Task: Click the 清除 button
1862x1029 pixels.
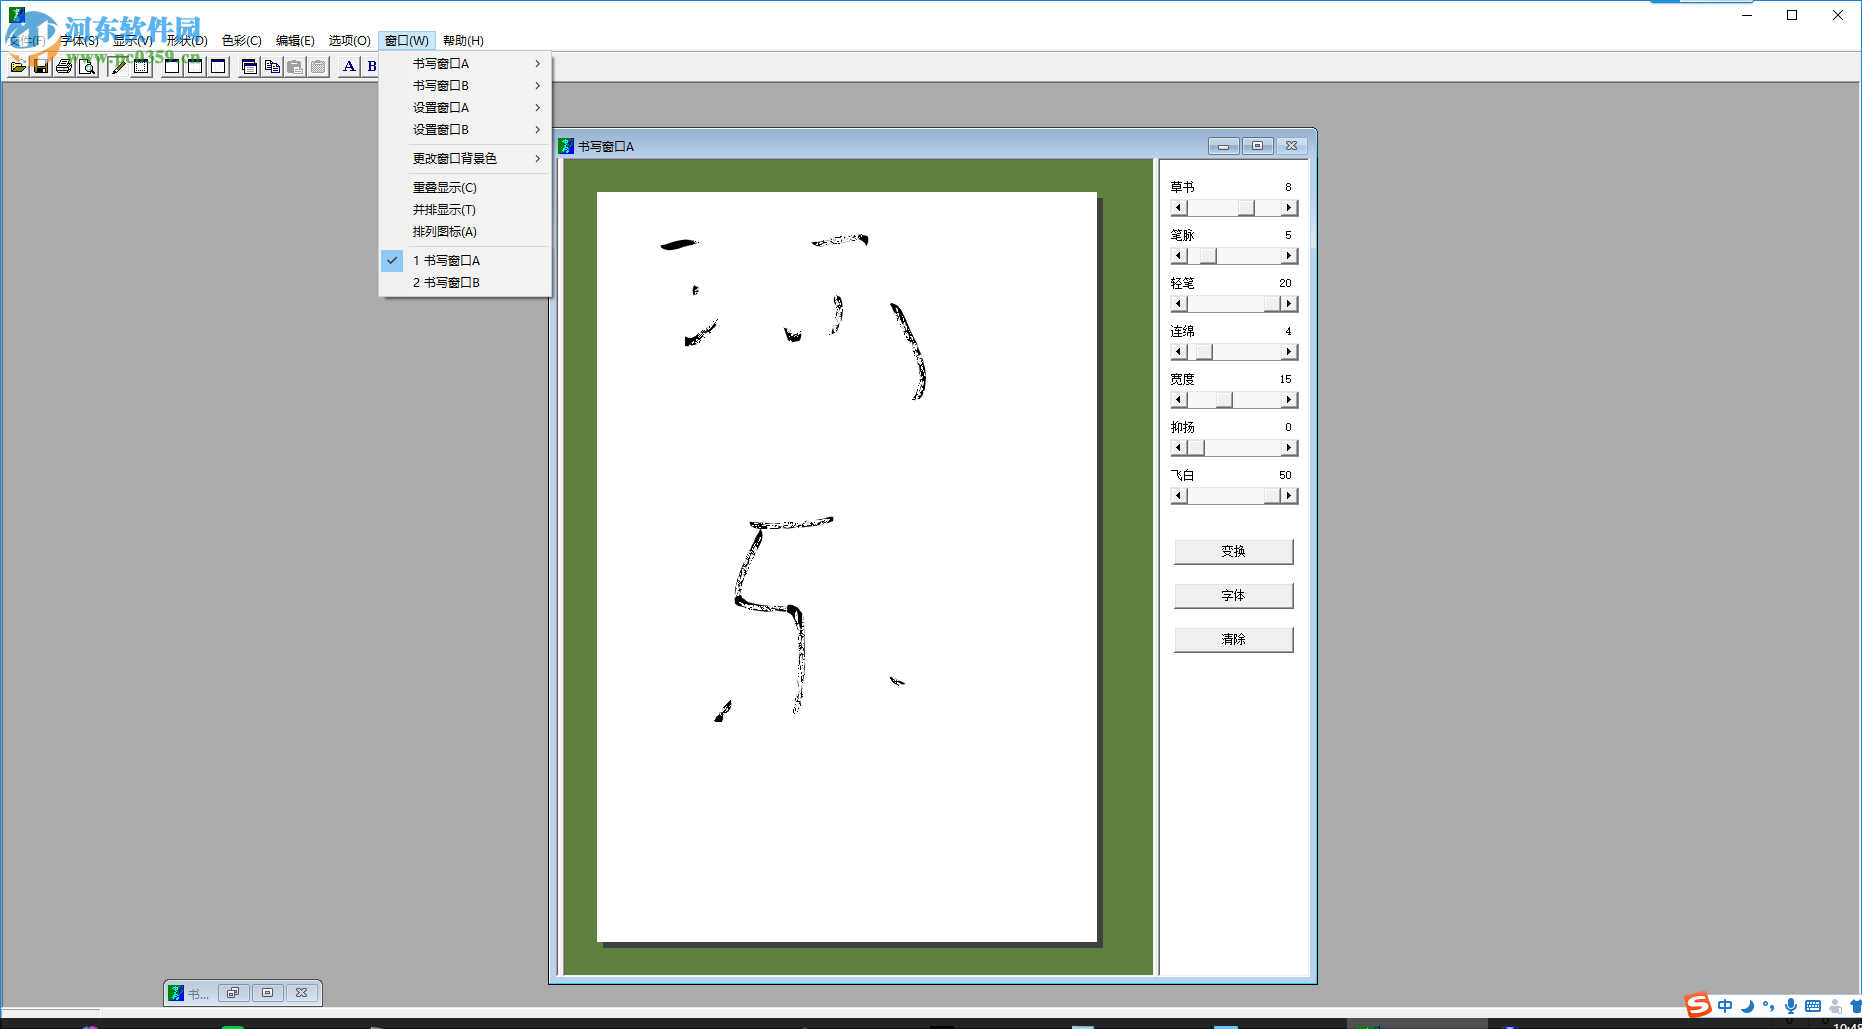Action: (1233, 640)
